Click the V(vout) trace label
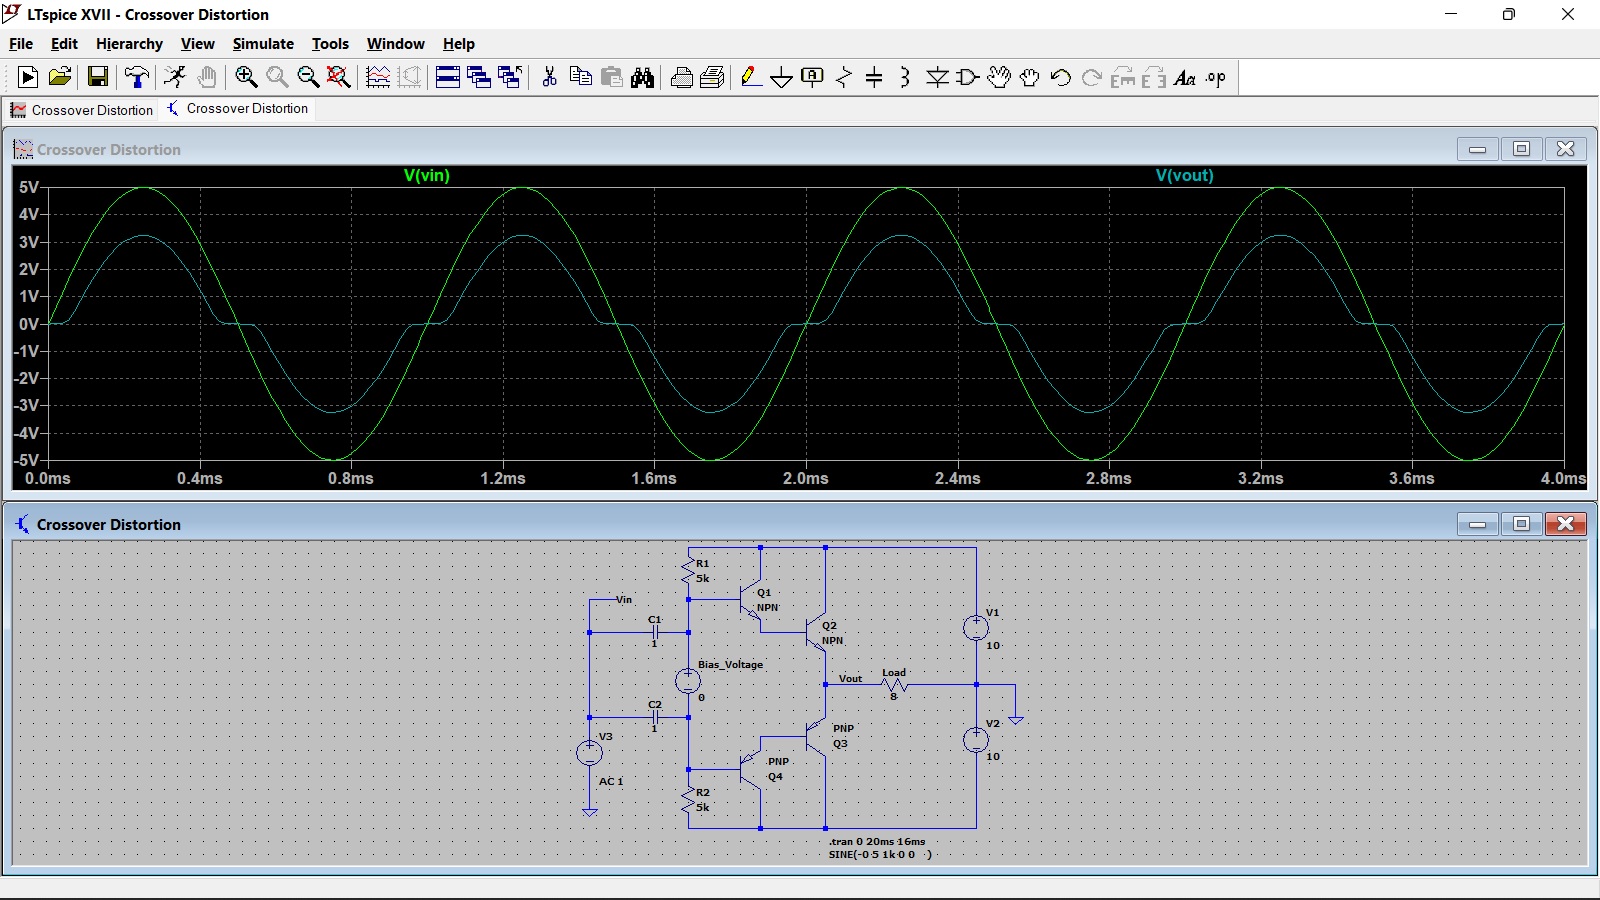1600x900 pixels. [1185, 175]
